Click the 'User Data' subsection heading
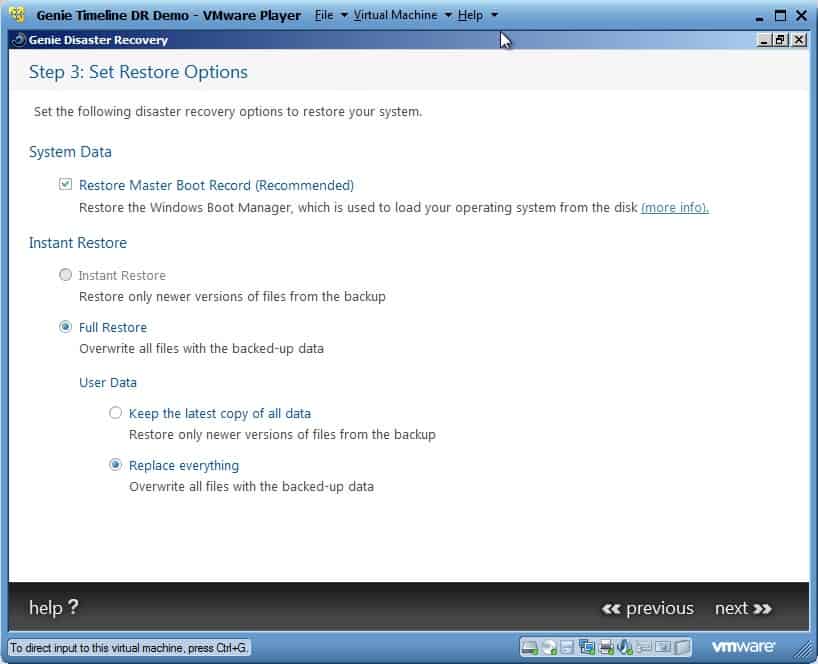This screenshot has width=818, height=664. pos(108,382)
